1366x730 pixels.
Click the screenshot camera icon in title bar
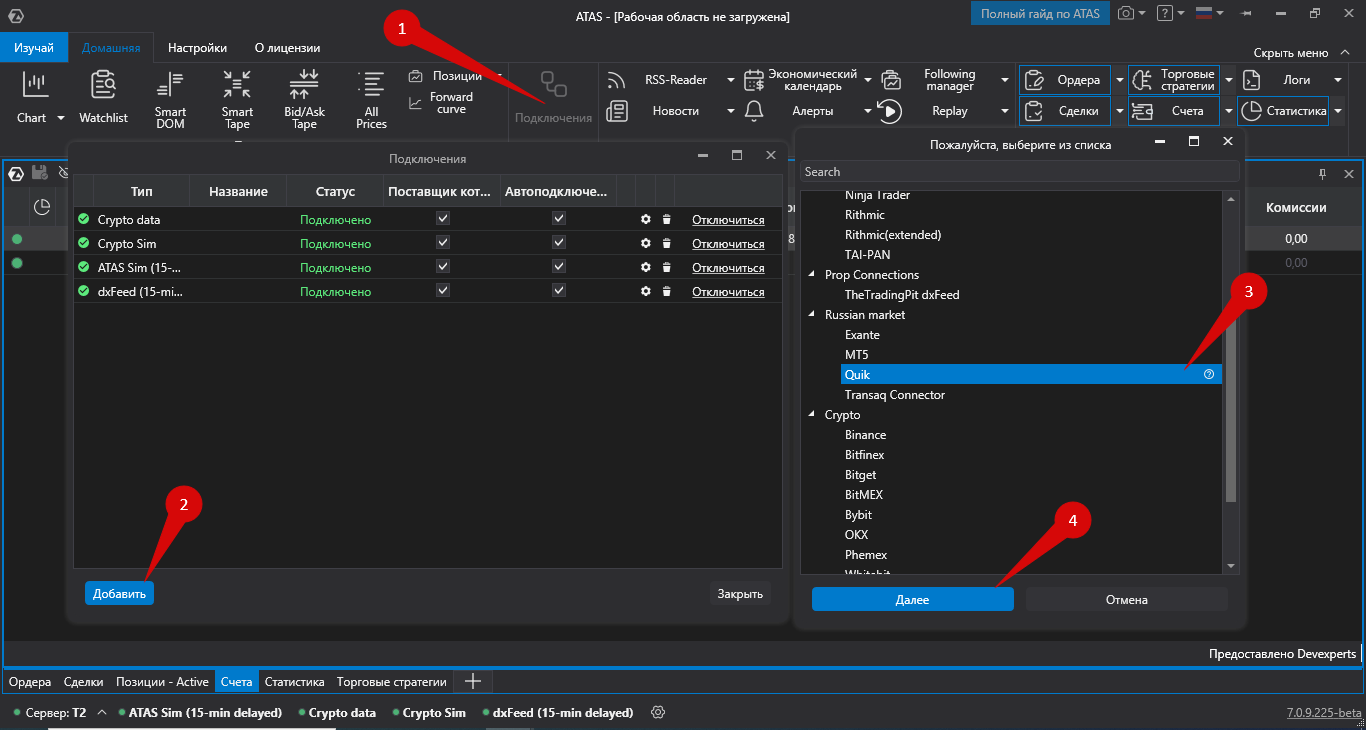1126,13
